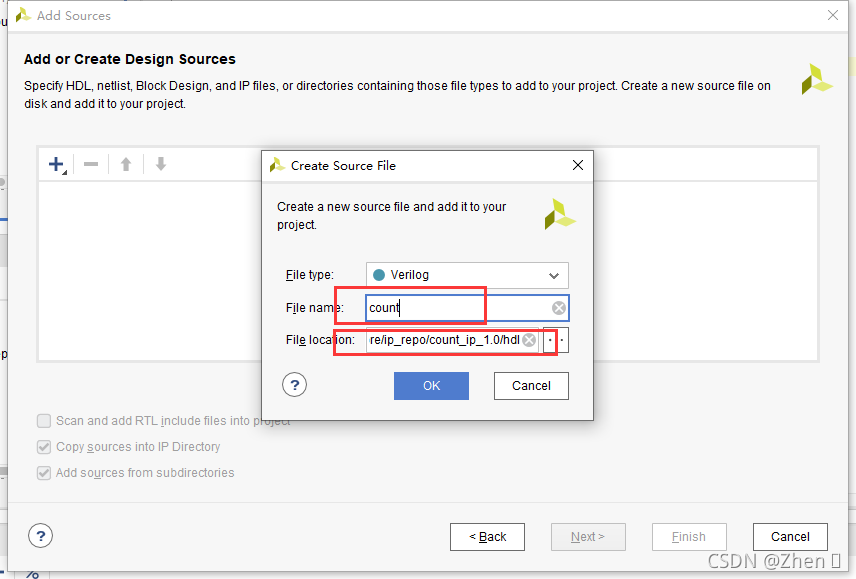This screenshot has width=856, height=579.
Task: Cancel the Create Source File dialog
Action: coord(531,386)
